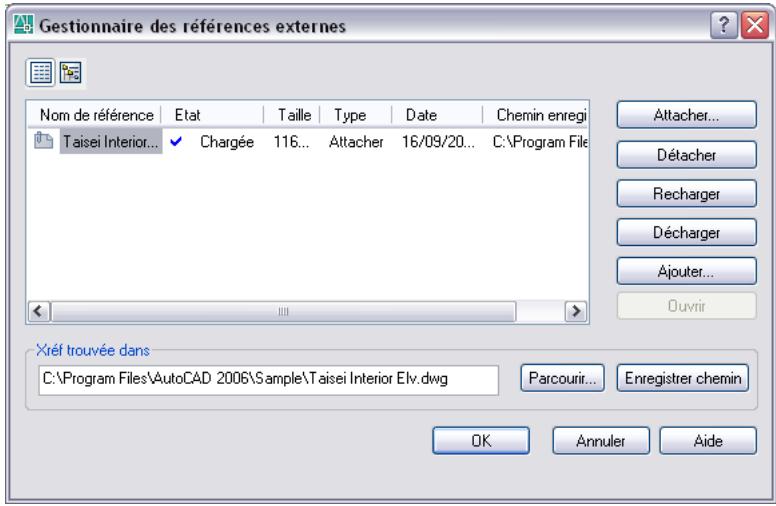This screenshot has height=506, width=776.
Task: Click the C:\Program File path cell
Action: (540, 142)
